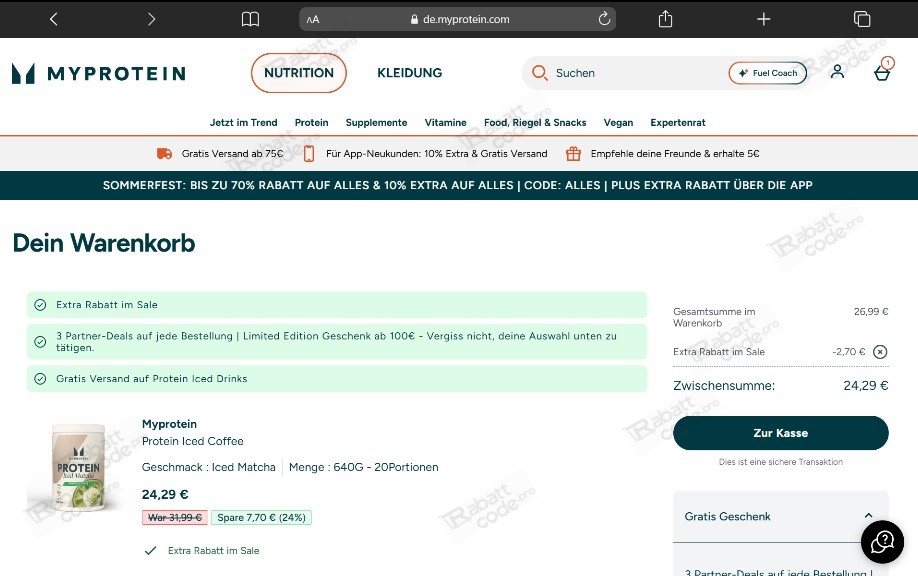Switch to the Nutrition tab

coord(299,73)
